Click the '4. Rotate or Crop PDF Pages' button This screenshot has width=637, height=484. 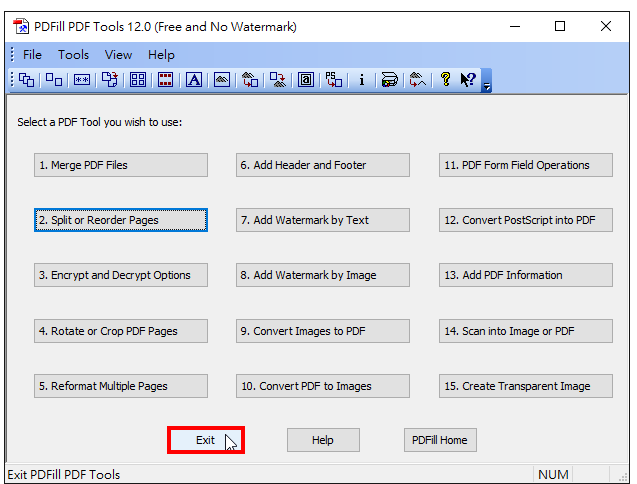coord(121,331)
